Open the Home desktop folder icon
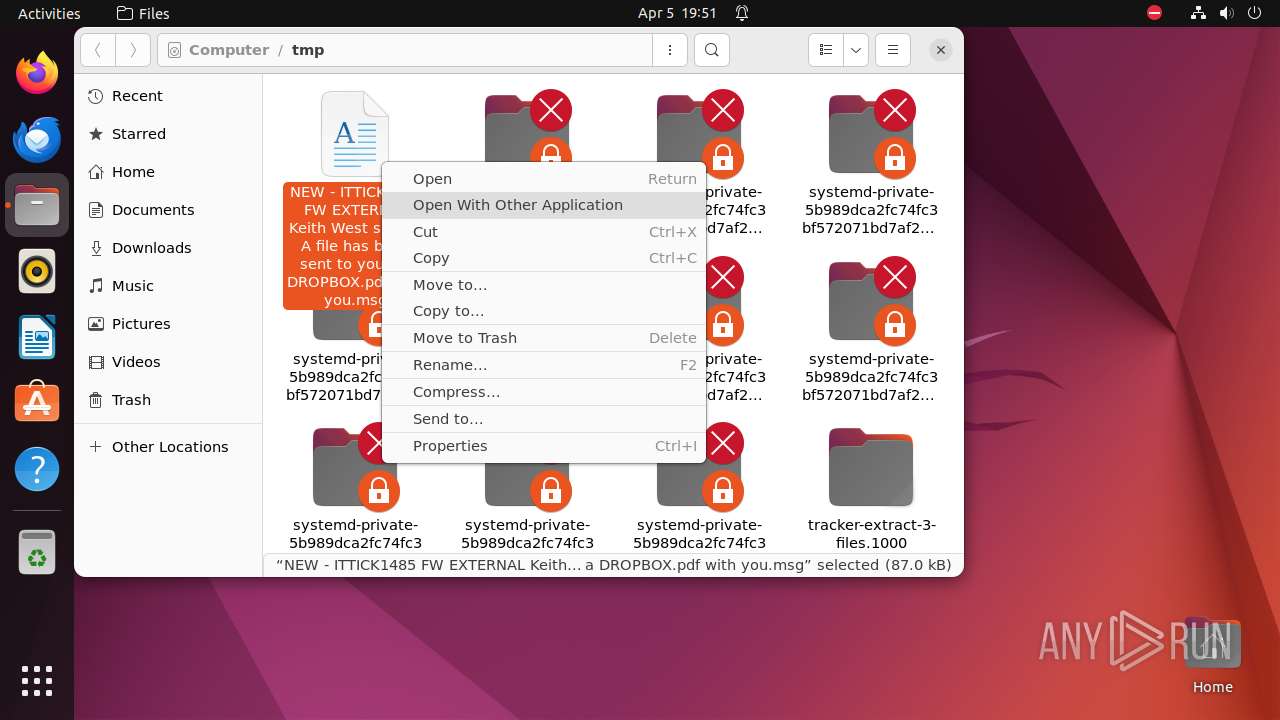The width and height of the screenshot is (1280, 720). point(1212,656)
